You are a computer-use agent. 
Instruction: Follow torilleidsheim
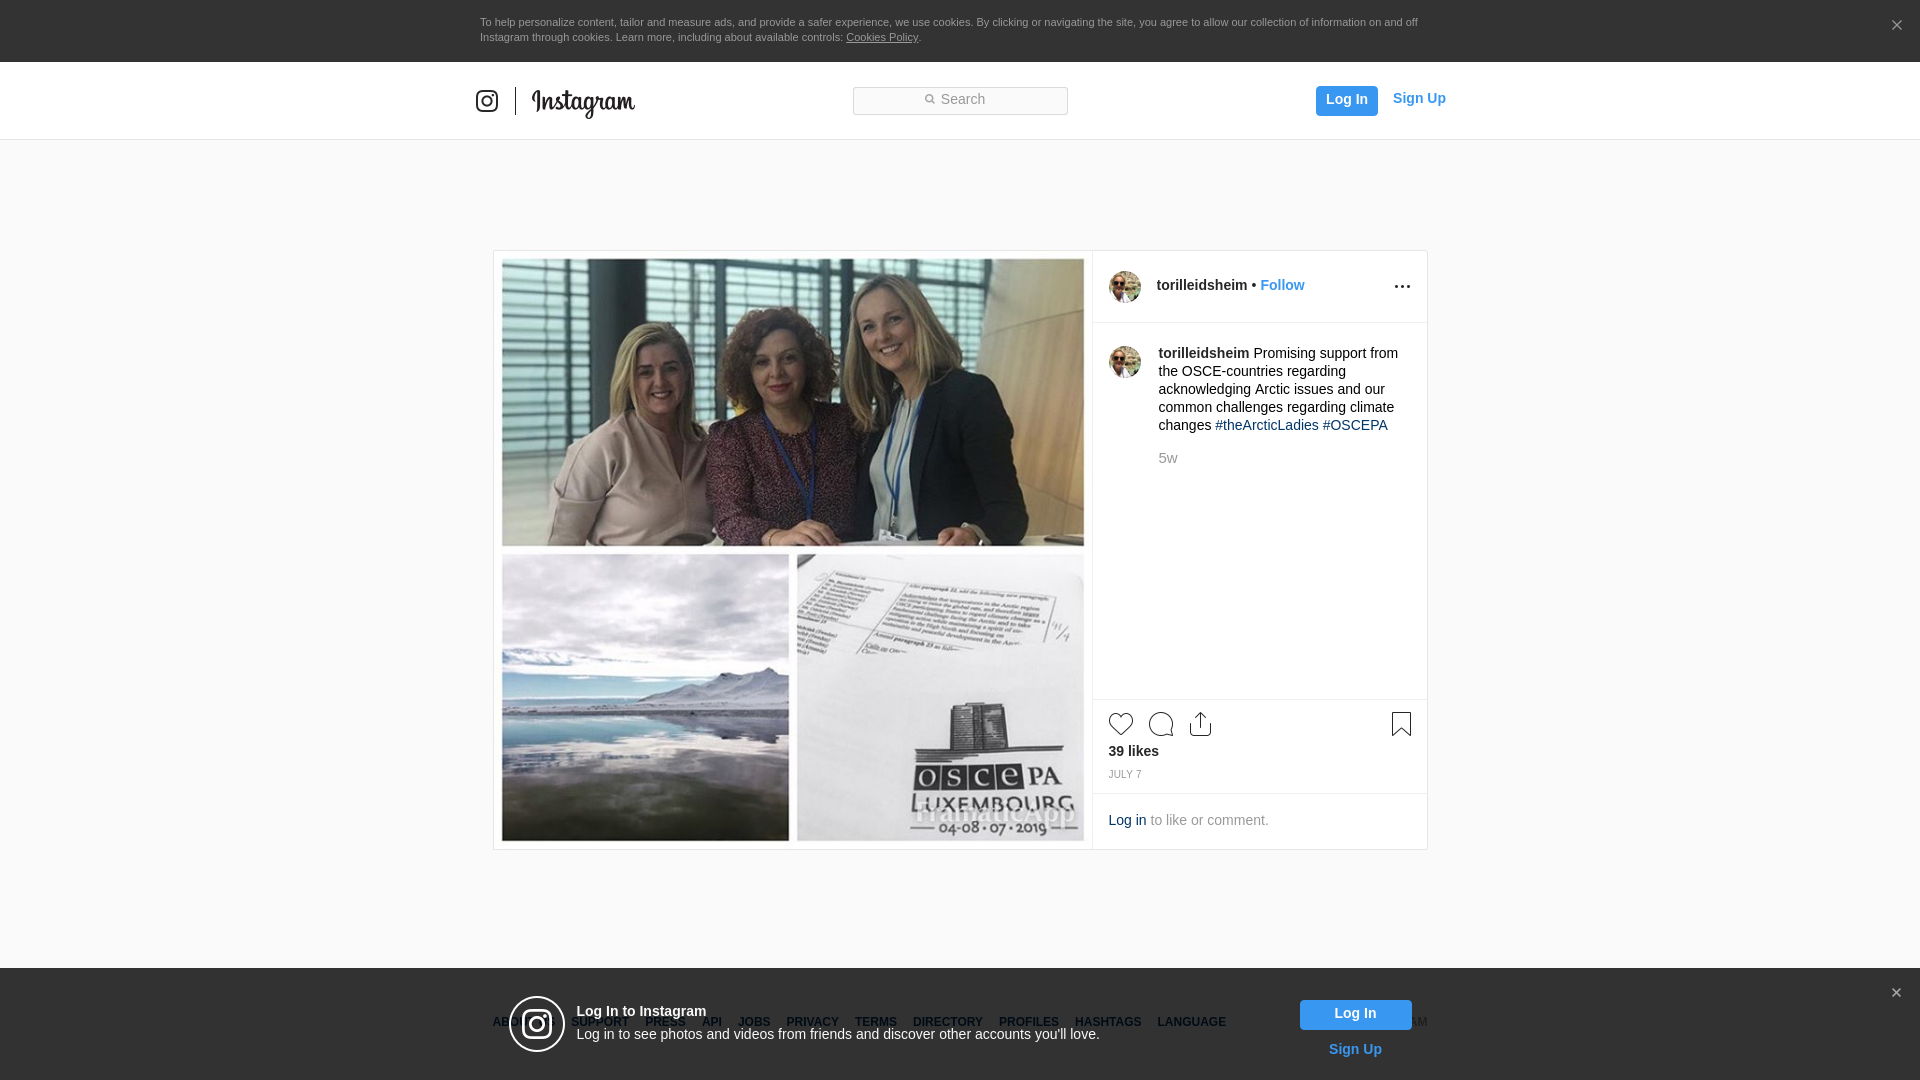pos(1282,285)
